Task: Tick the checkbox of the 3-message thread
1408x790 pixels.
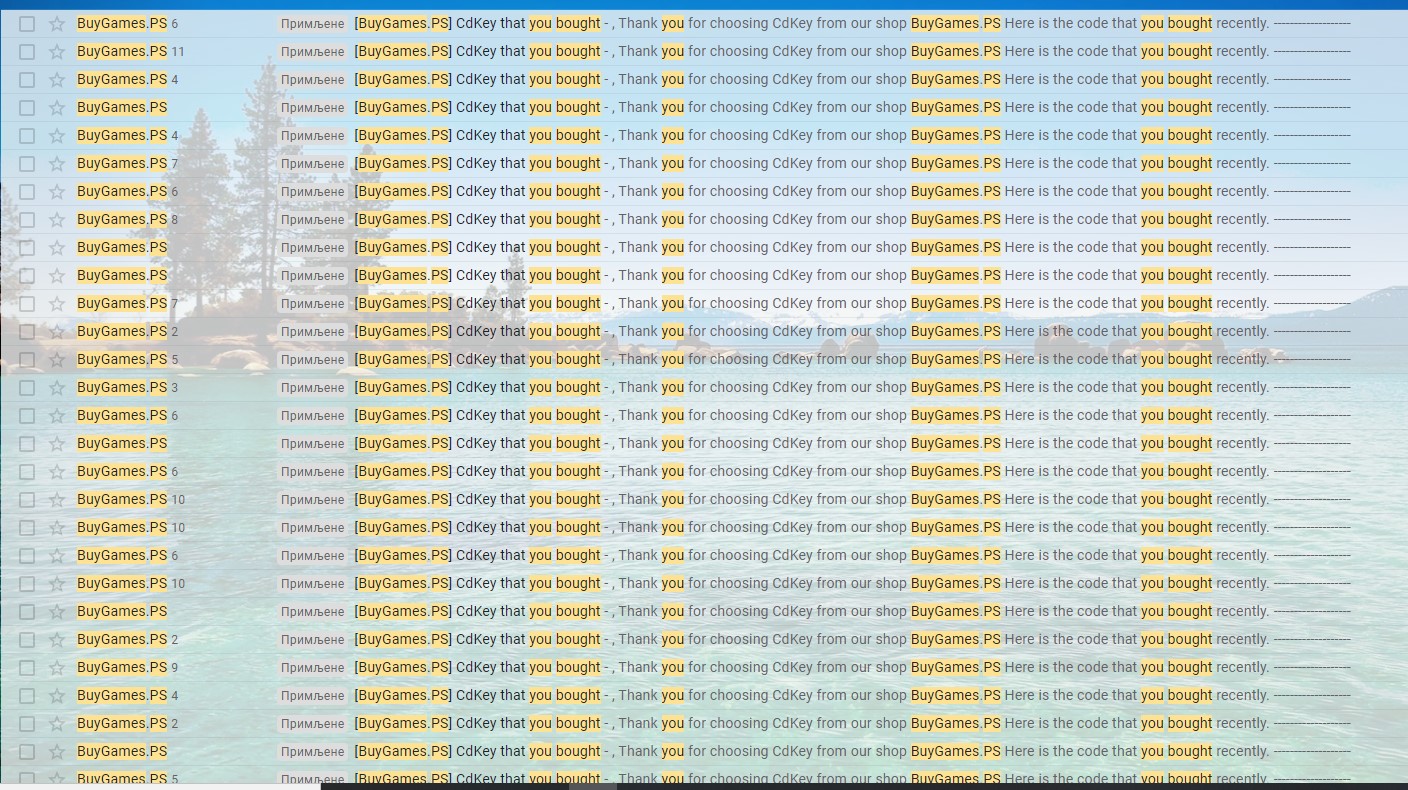Action: [27, 387]
